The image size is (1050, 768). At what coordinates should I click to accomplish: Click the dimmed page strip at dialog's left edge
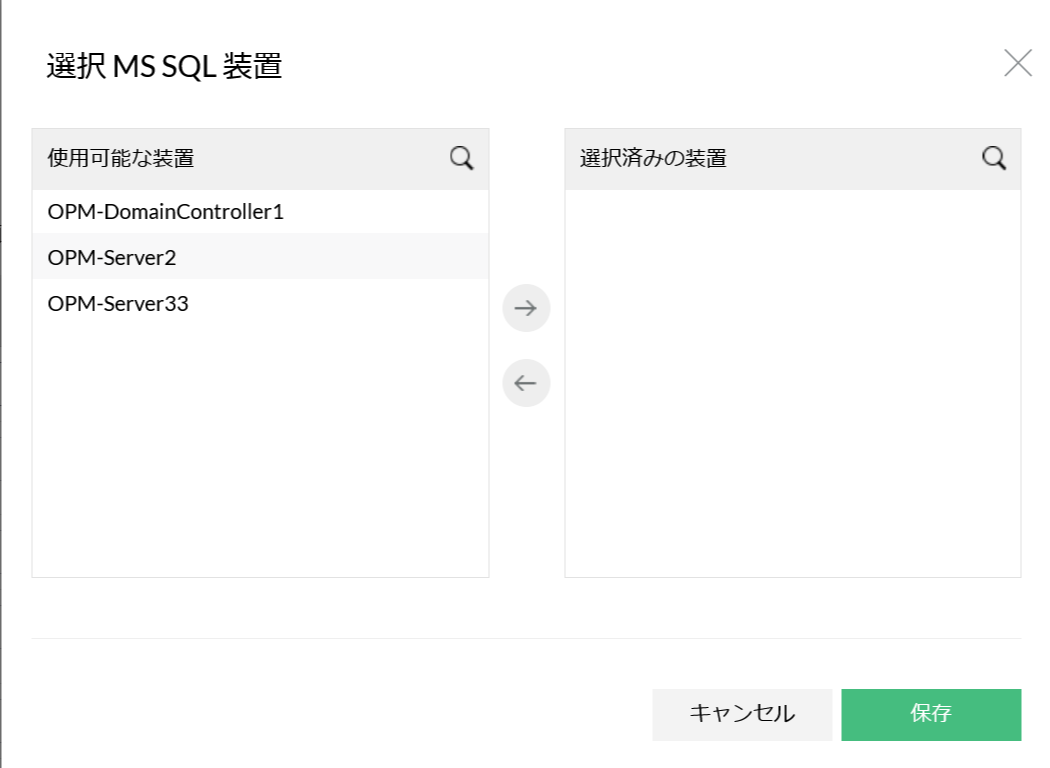(x=1, y=400)
